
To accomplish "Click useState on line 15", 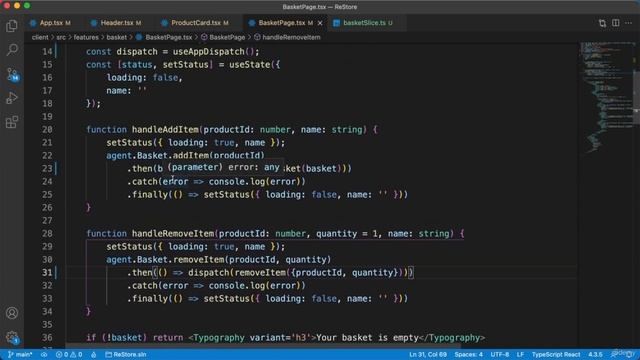I will 249,64.
